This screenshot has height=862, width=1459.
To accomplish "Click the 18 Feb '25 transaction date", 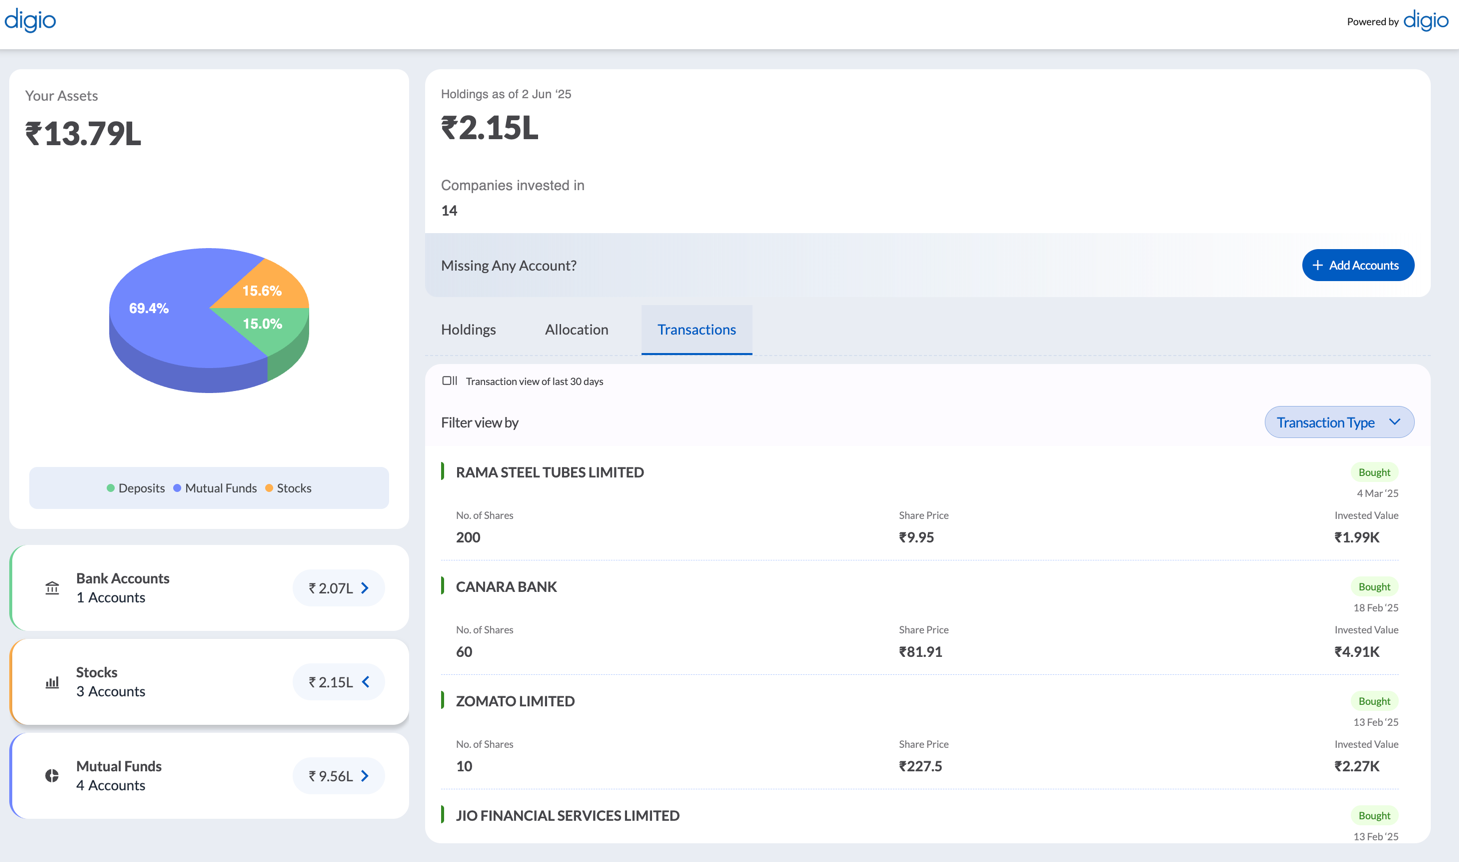I will 1376,608.
